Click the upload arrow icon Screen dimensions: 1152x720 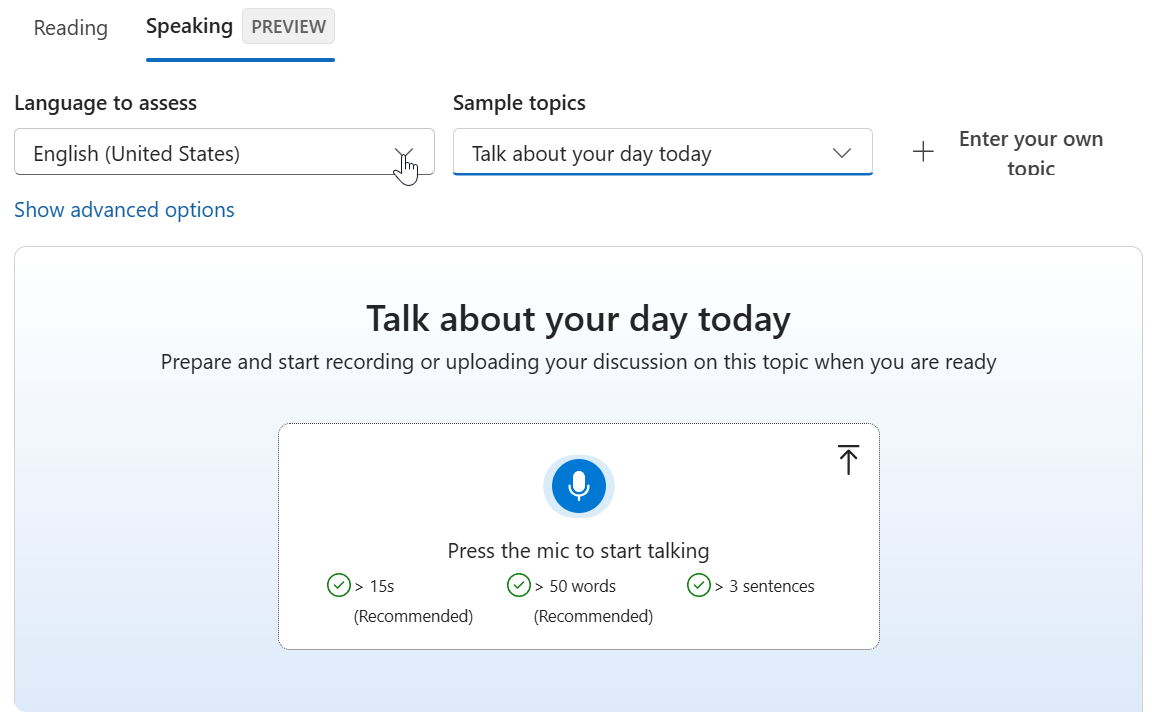tap(848, 459)
